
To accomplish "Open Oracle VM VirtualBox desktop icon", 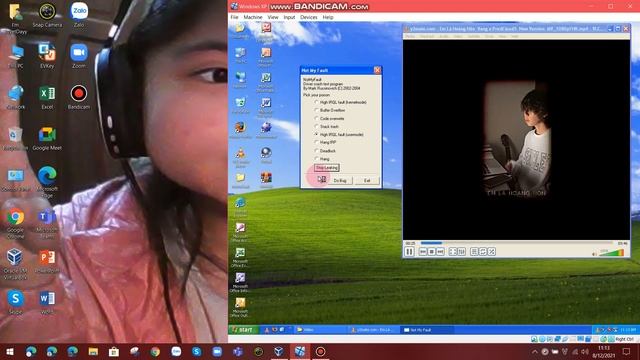I will pyautogui.click(x=16, y=264).
